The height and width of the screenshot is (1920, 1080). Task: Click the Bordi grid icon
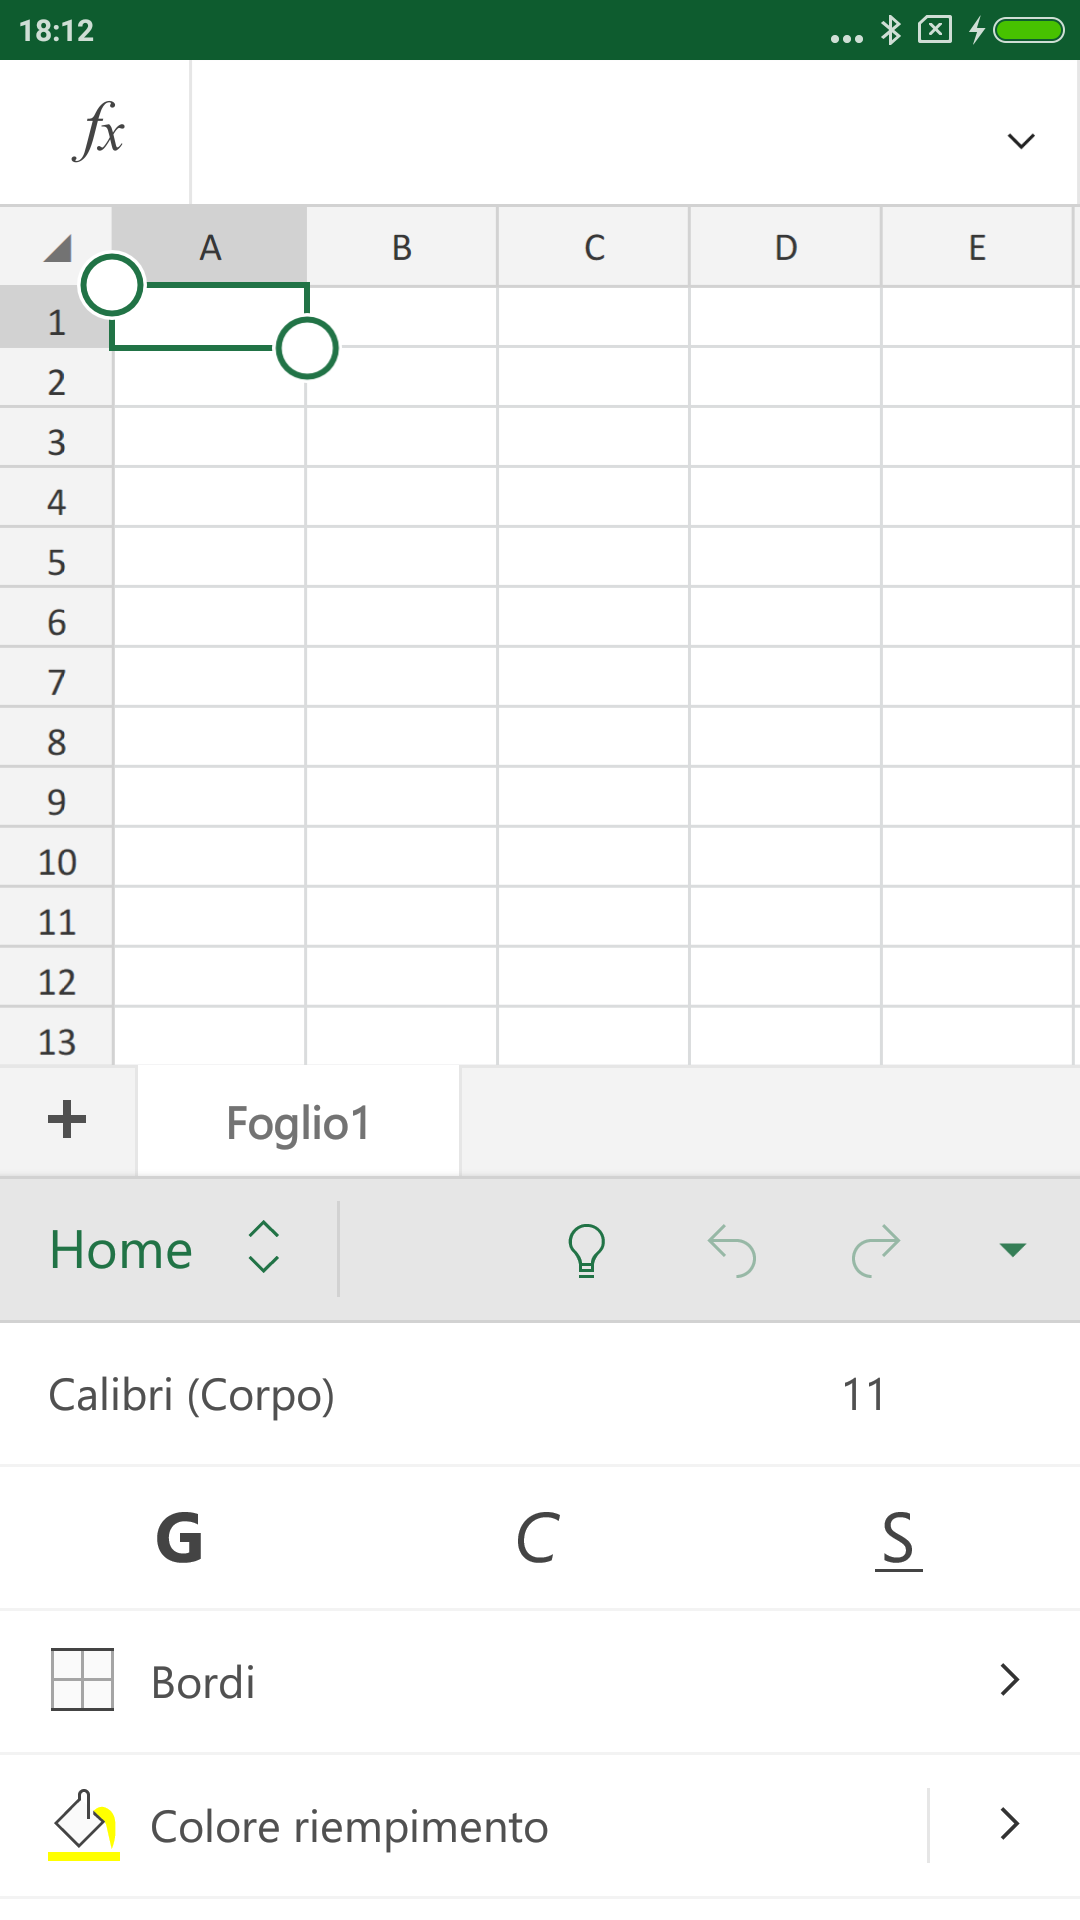[82, 1680]
